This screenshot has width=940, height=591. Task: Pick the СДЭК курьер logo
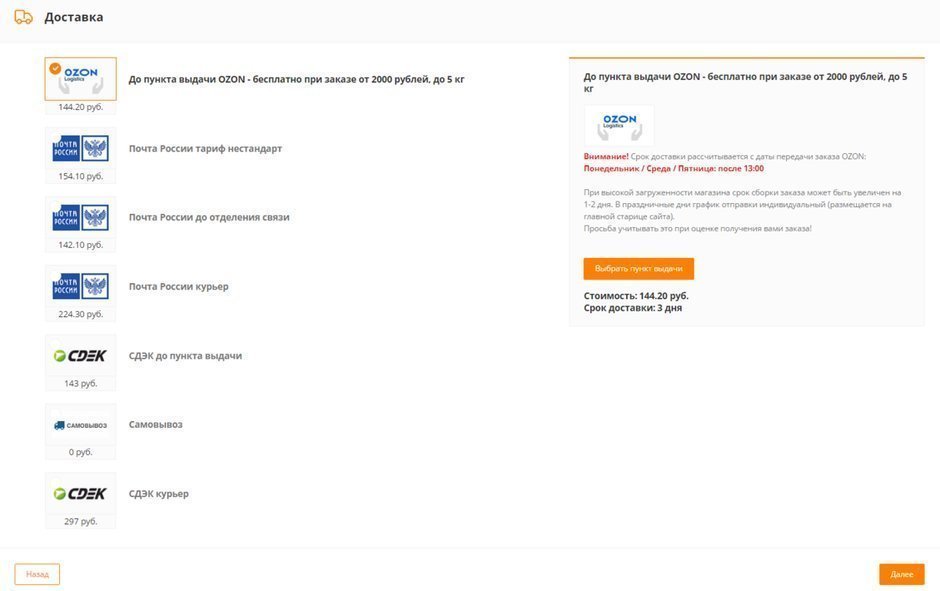tap(81, 493)
